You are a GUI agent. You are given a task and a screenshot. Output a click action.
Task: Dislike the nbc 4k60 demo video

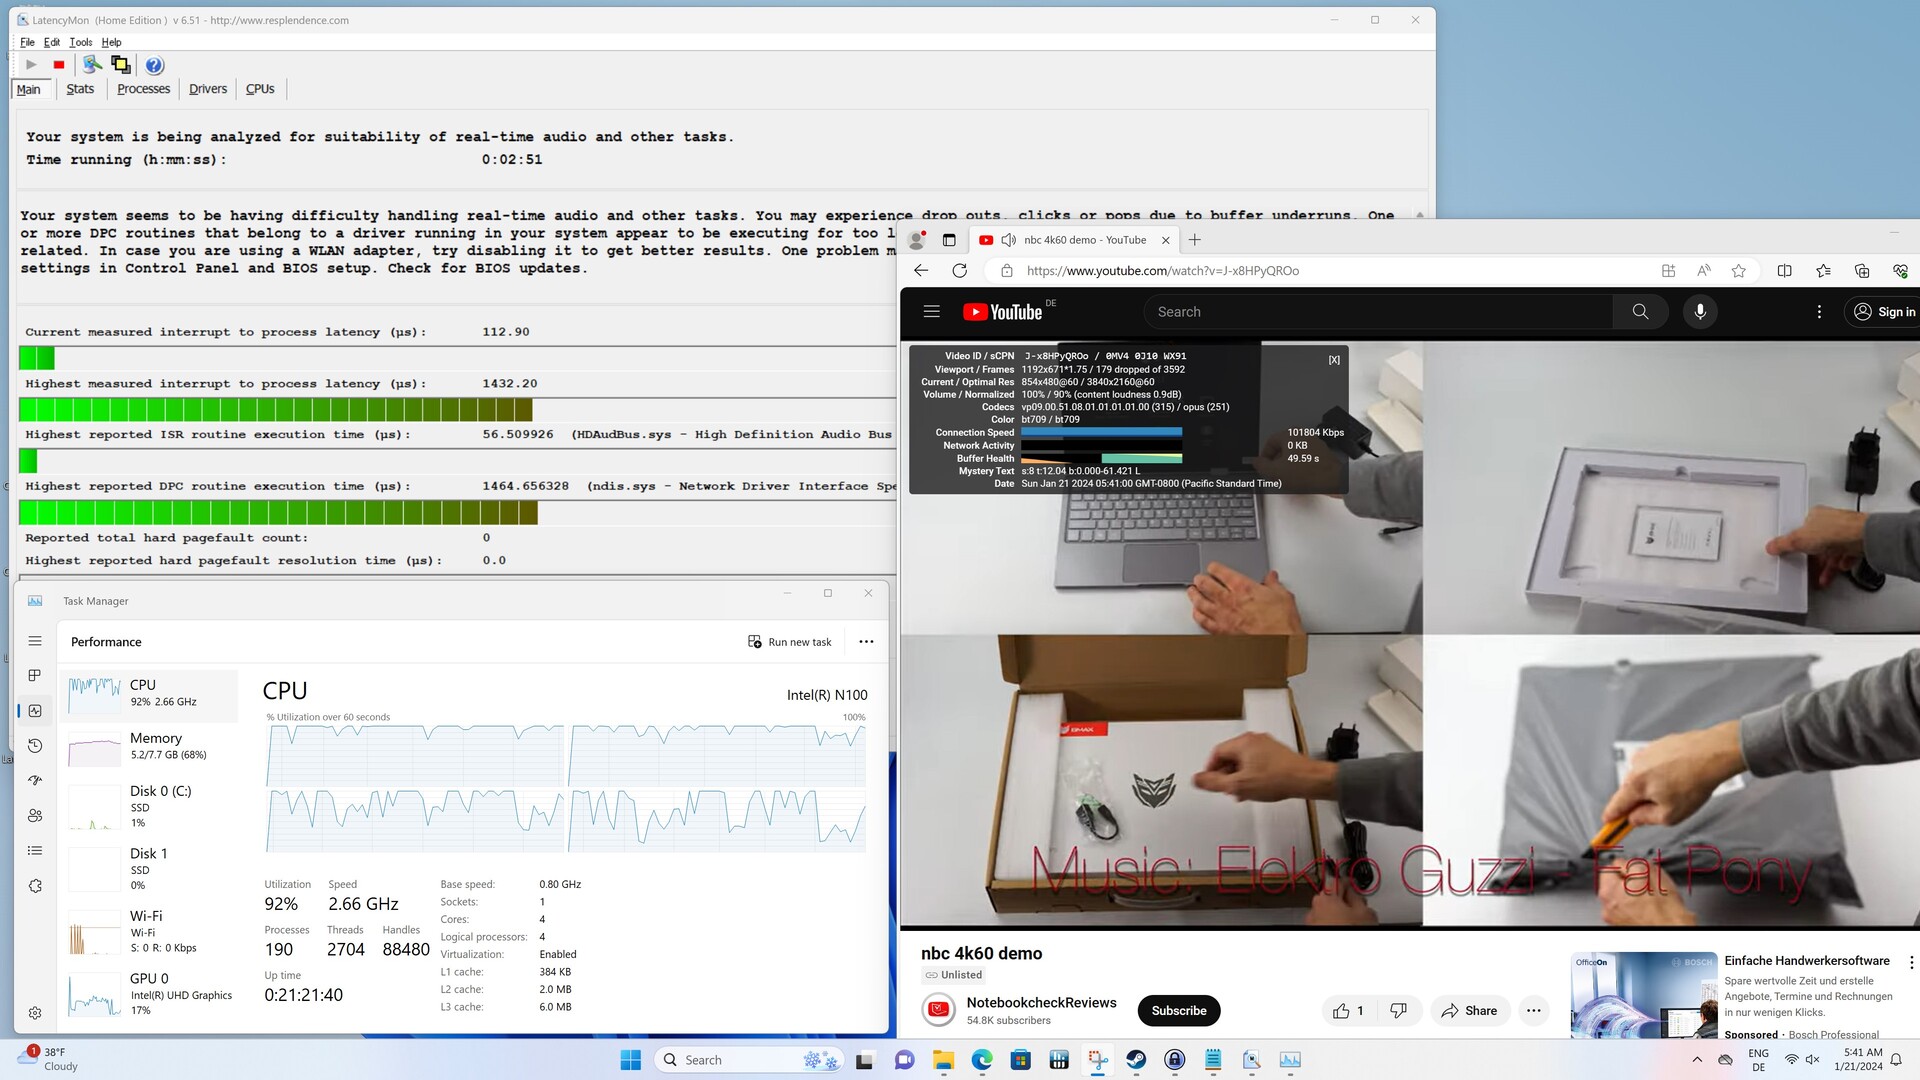click(x=1398, y=1011)
